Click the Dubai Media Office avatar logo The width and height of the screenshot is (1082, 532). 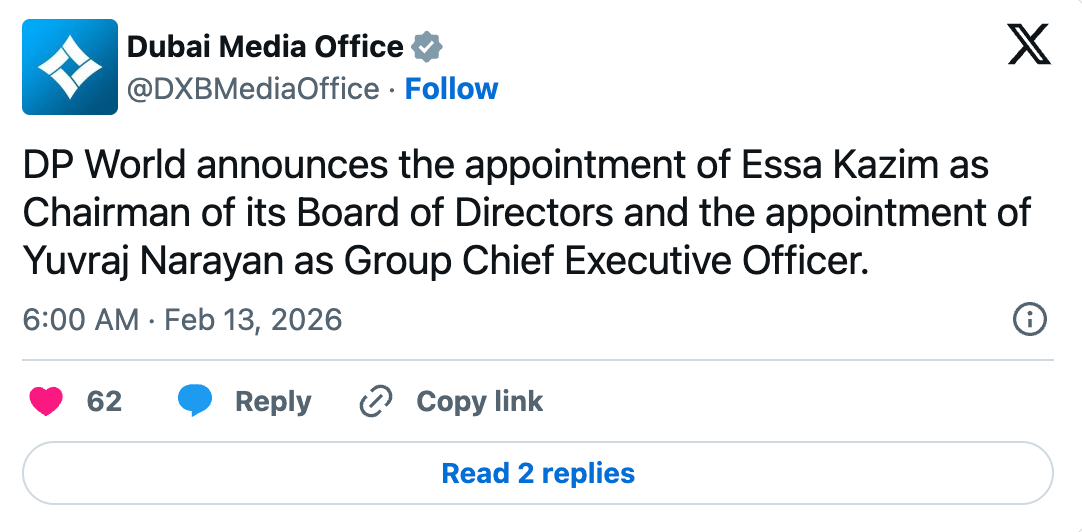pyautogui.click(x=70, y=67)
